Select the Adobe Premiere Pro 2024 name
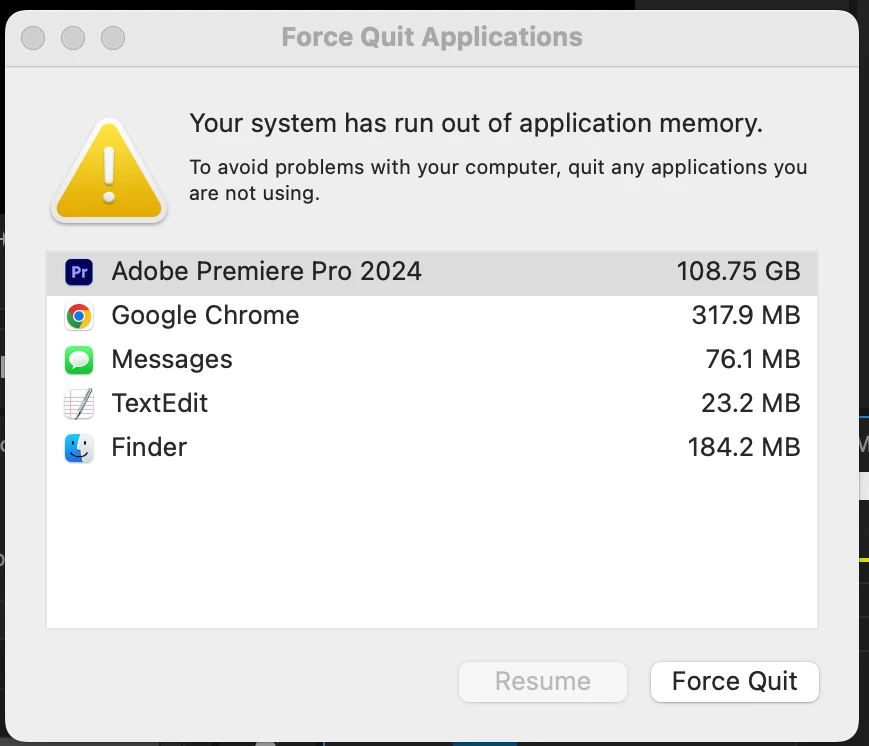 pyautogui.click(x=266, y=272)
